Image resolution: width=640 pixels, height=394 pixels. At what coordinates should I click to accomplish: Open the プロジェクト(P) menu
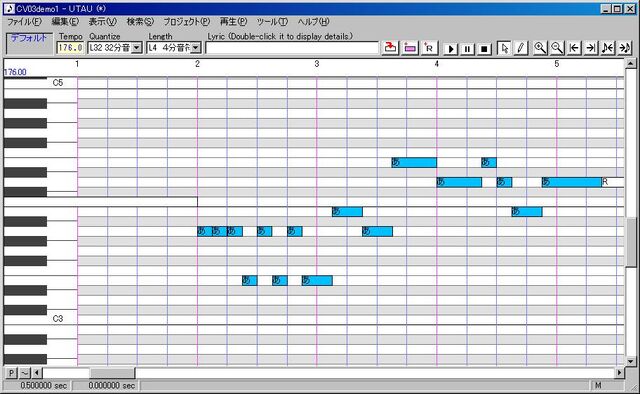coord(187,22)
